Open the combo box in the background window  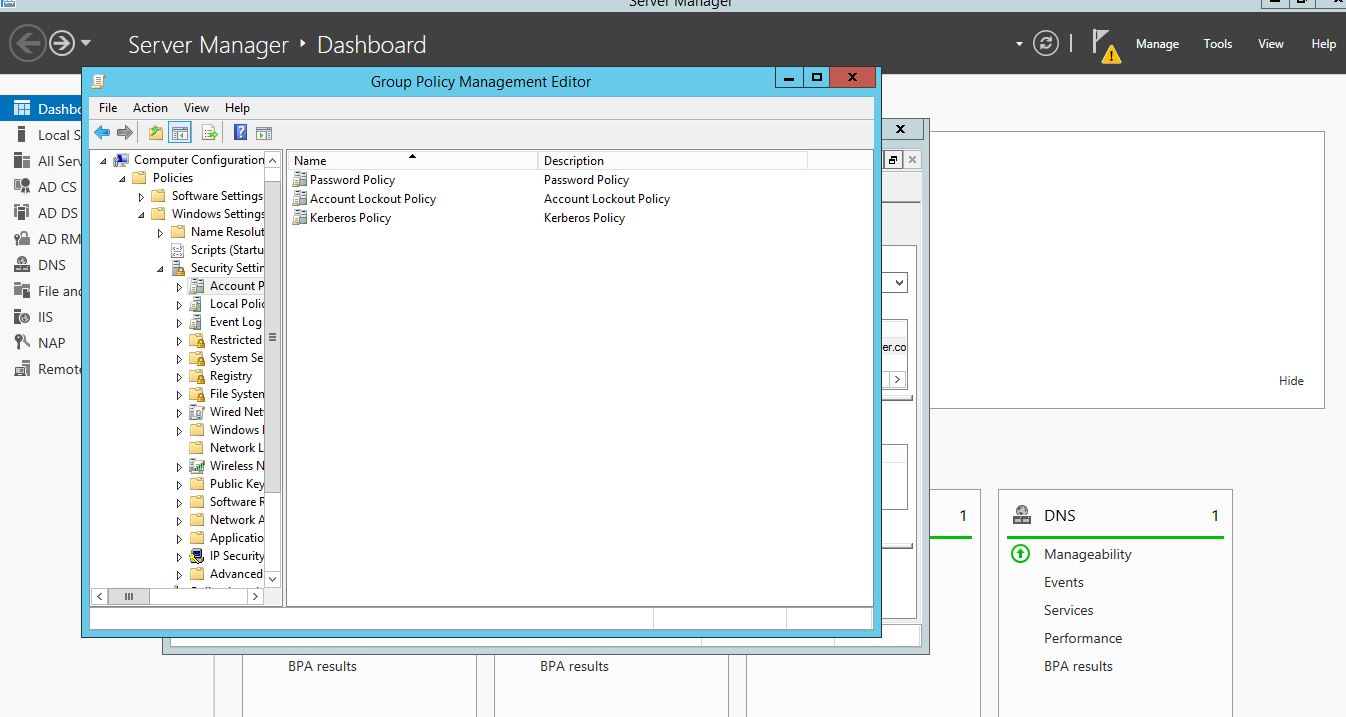pos(898,283)
